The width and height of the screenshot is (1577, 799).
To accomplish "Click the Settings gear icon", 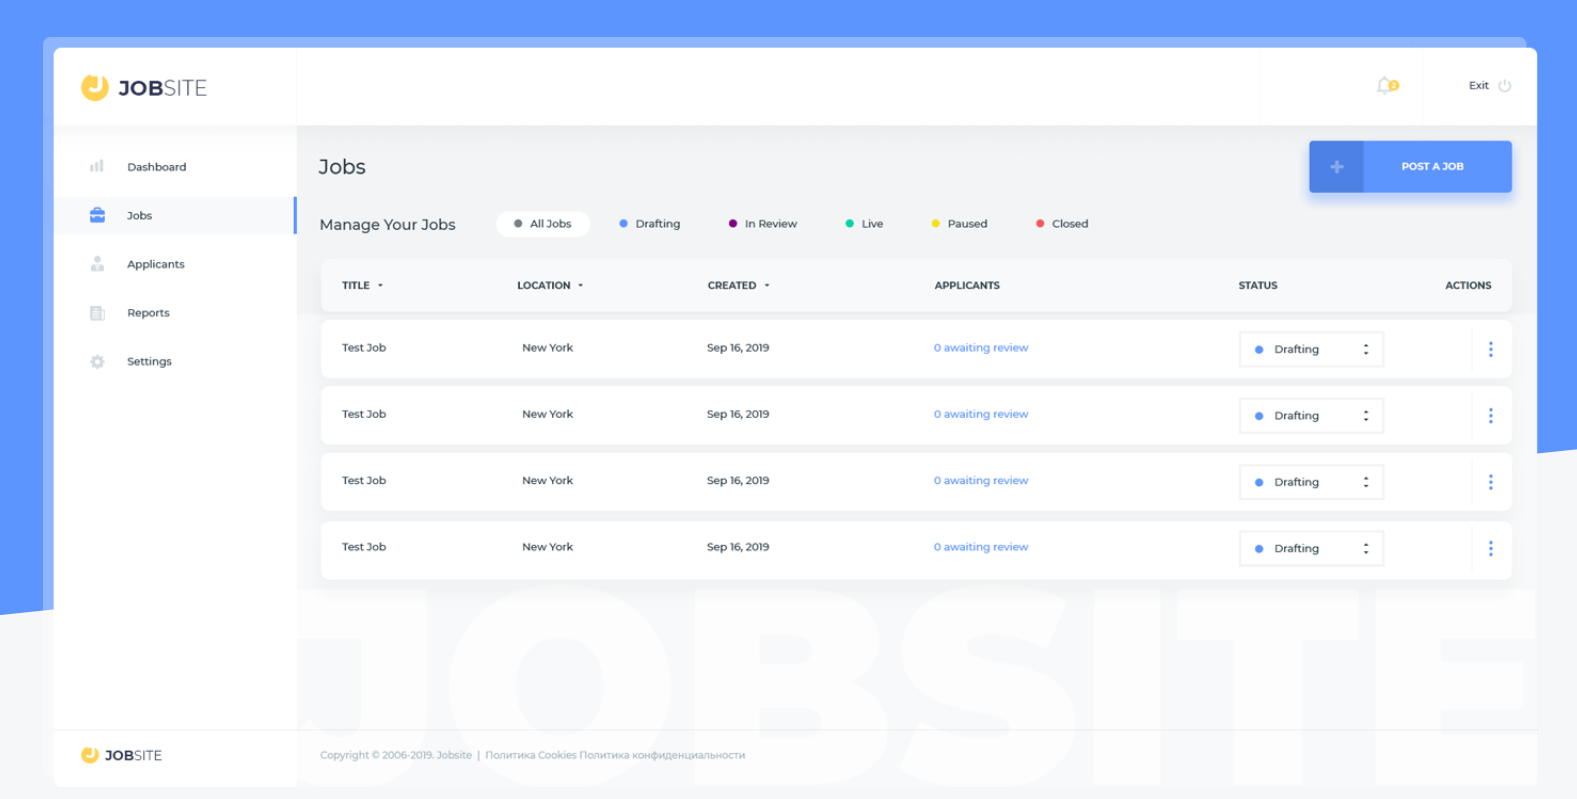I will point(97,362).
